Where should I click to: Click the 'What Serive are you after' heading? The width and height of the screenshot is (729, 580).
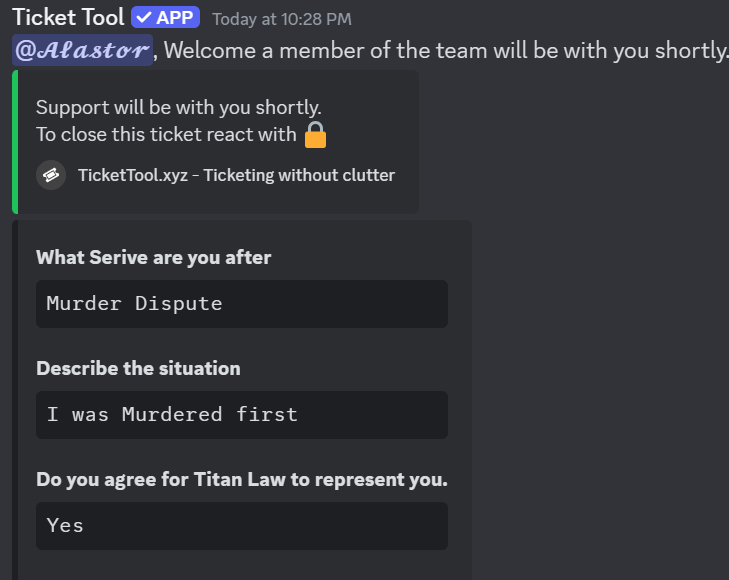[153, 257]
